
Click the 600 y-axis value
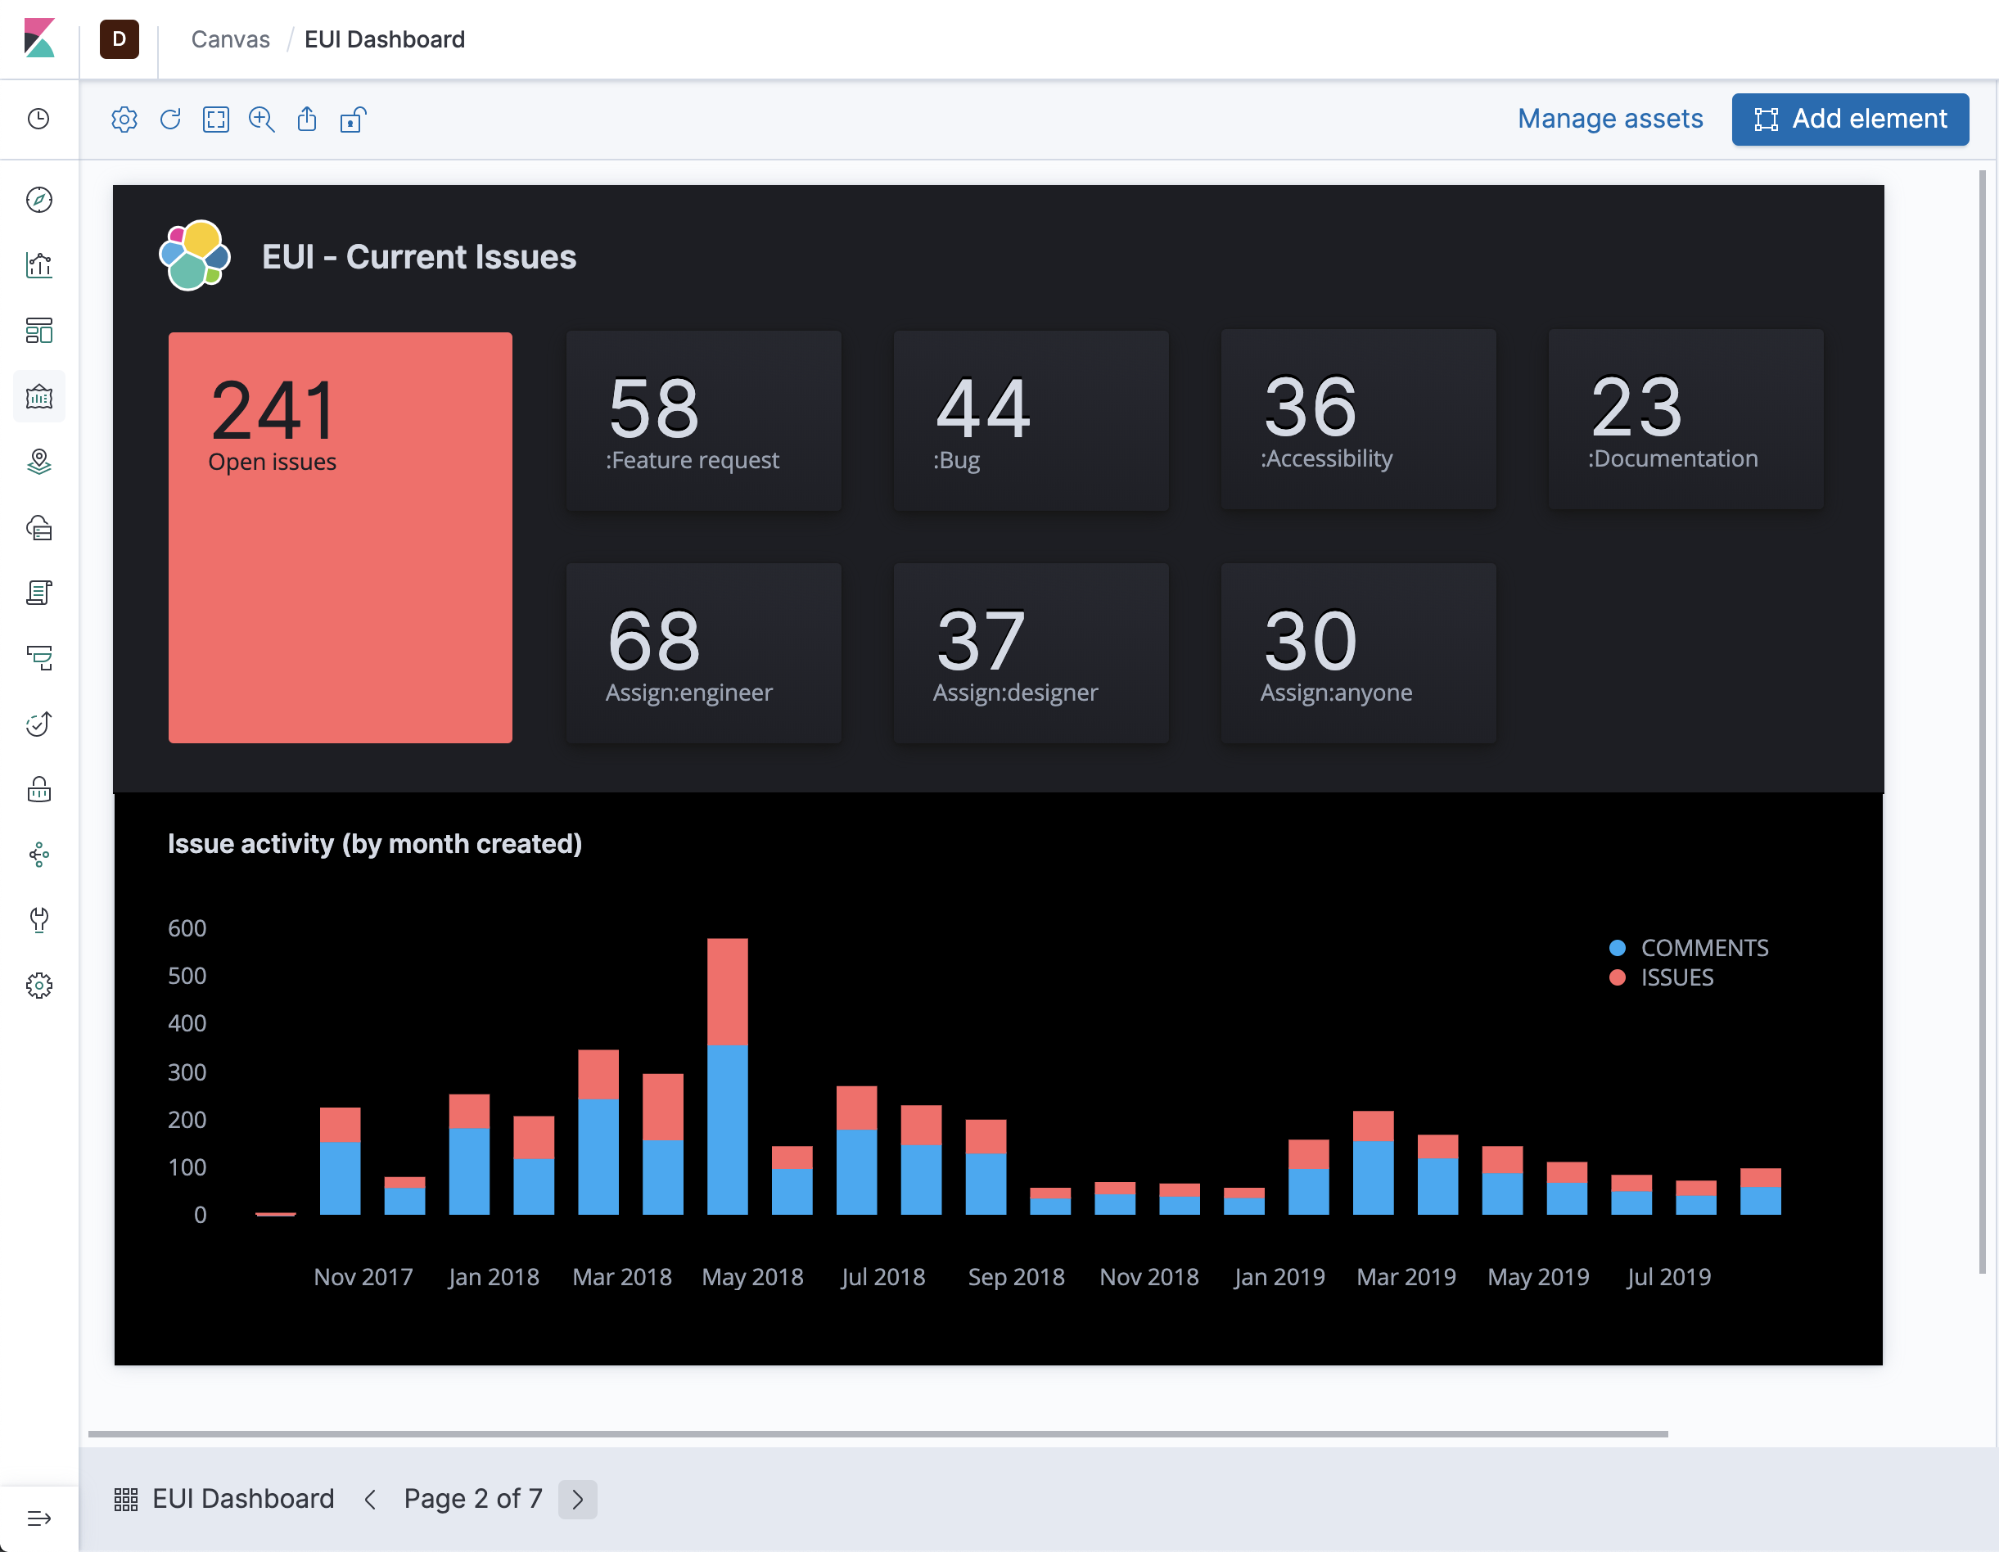point(187,928)
